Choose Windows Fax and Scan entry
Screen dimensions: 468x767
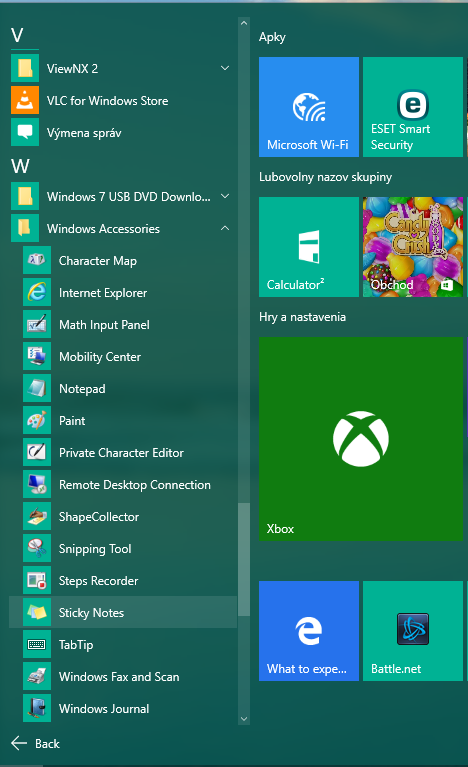click(x=123, y=677)
